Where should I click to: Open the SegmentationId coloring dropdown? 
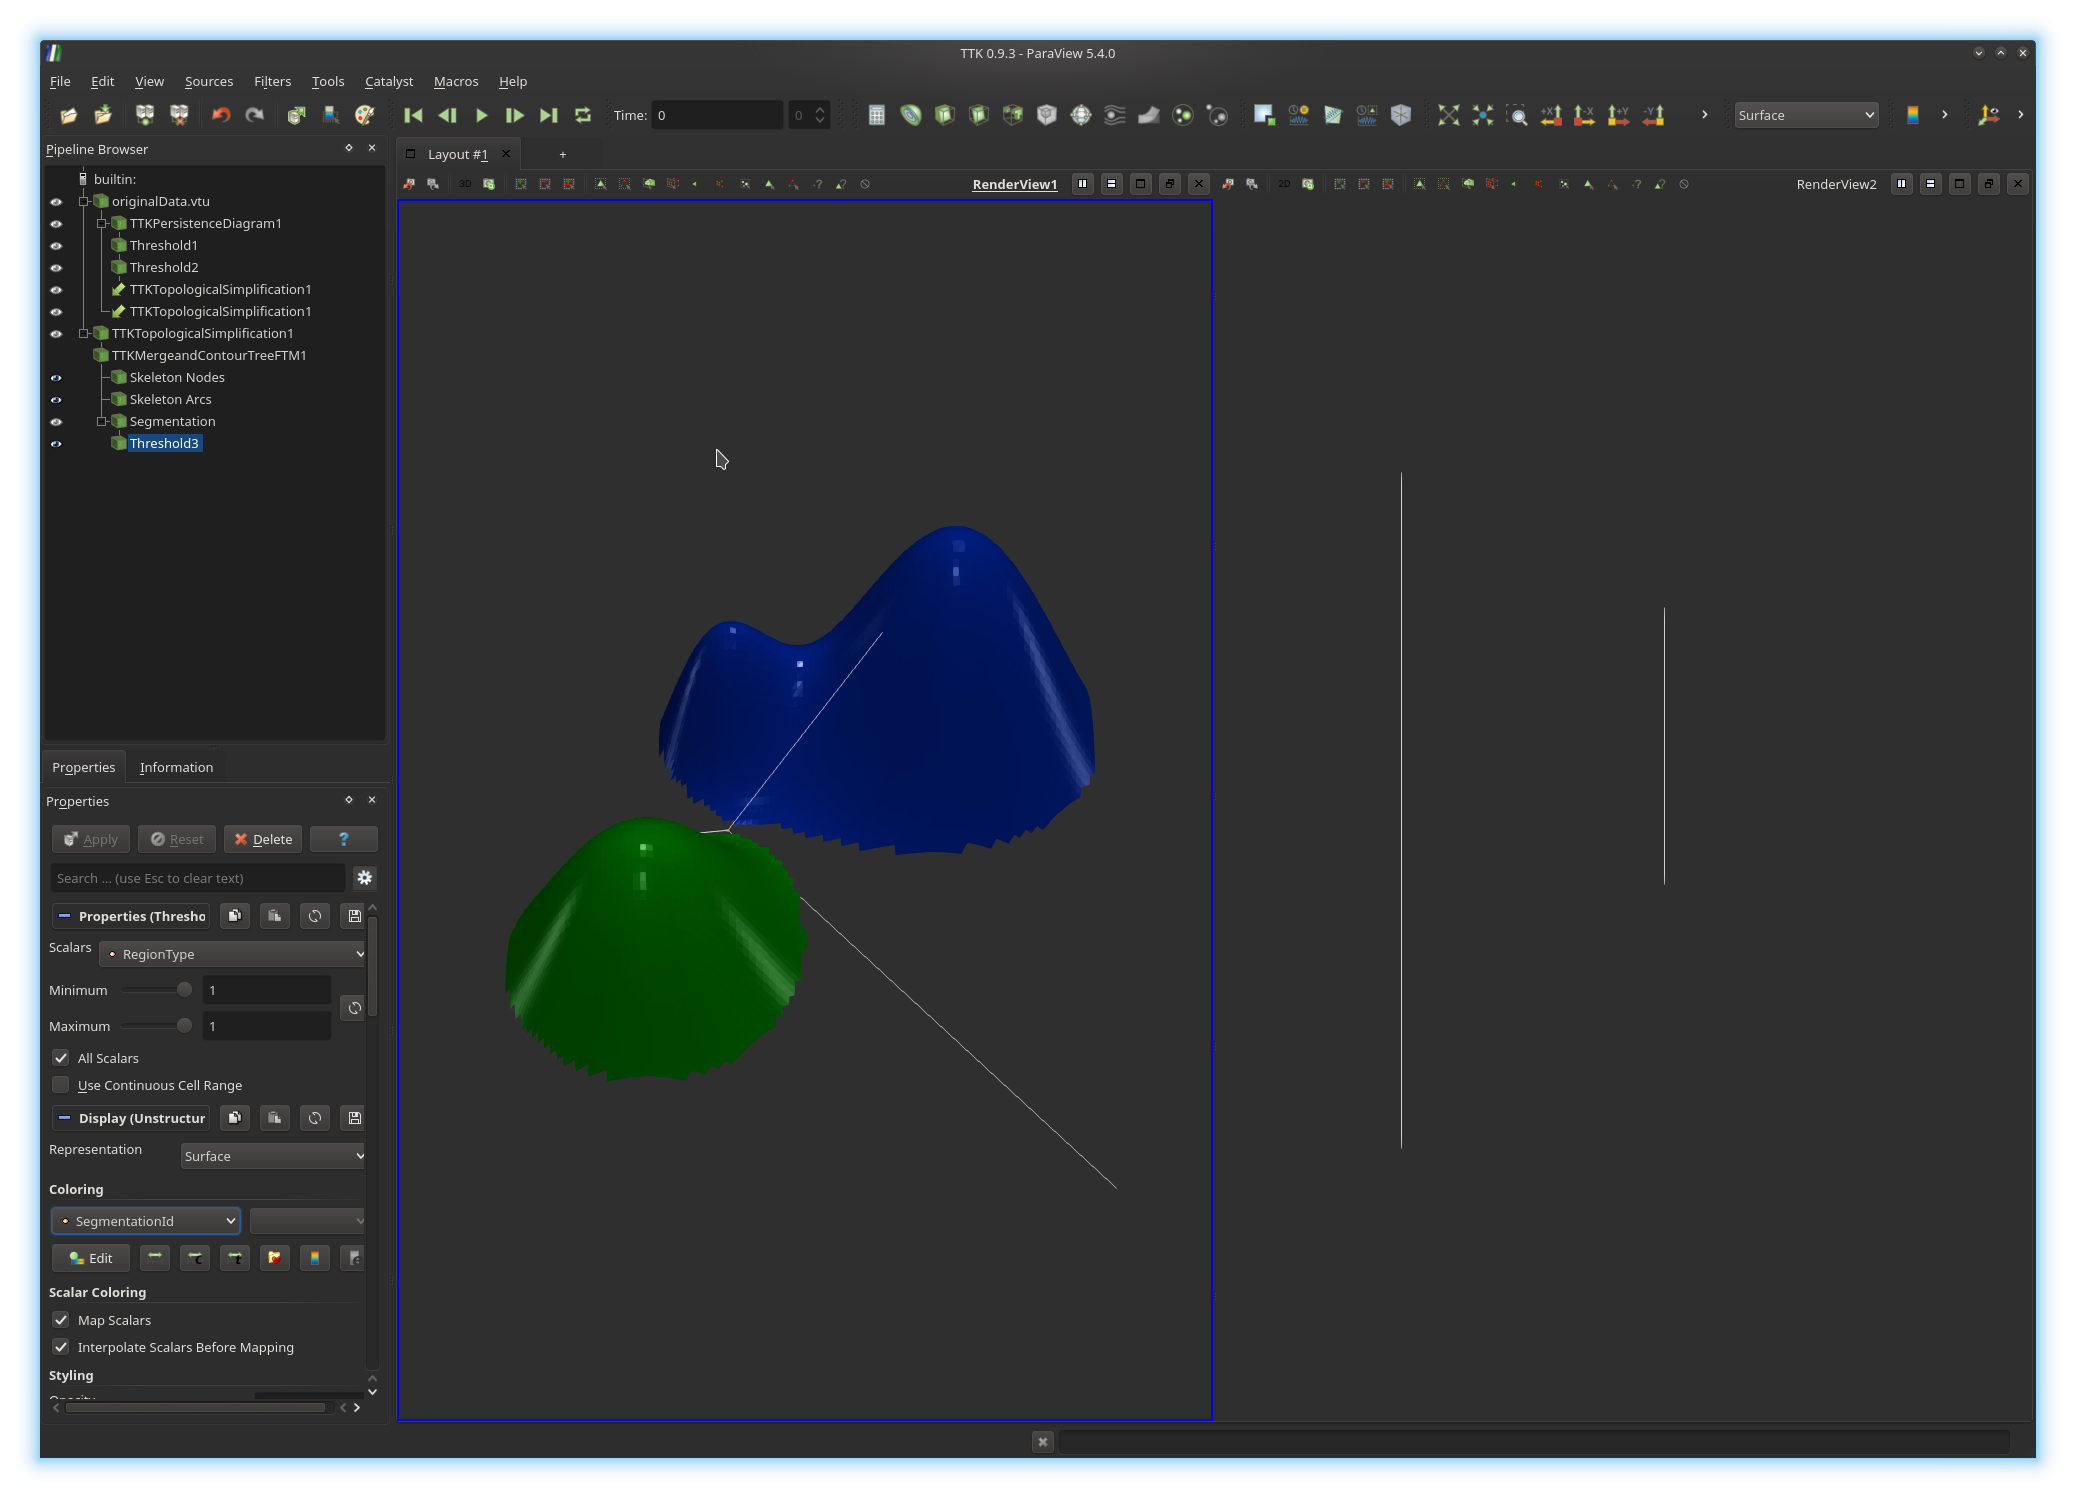point(146,1221)
